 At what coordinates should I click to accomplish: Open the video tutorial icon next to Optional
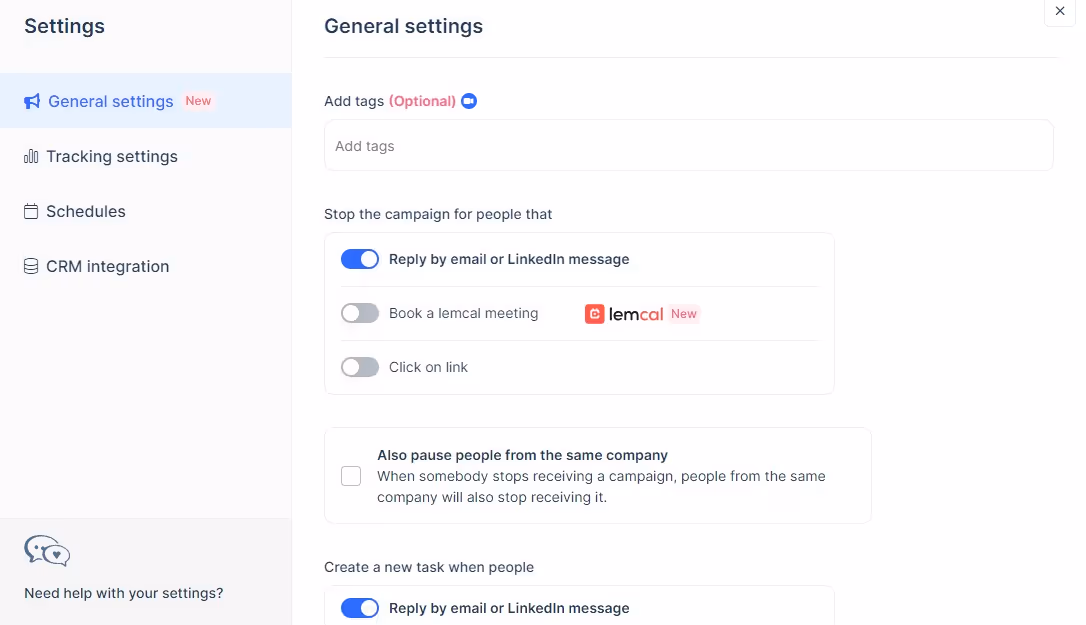tap(468, 100)
